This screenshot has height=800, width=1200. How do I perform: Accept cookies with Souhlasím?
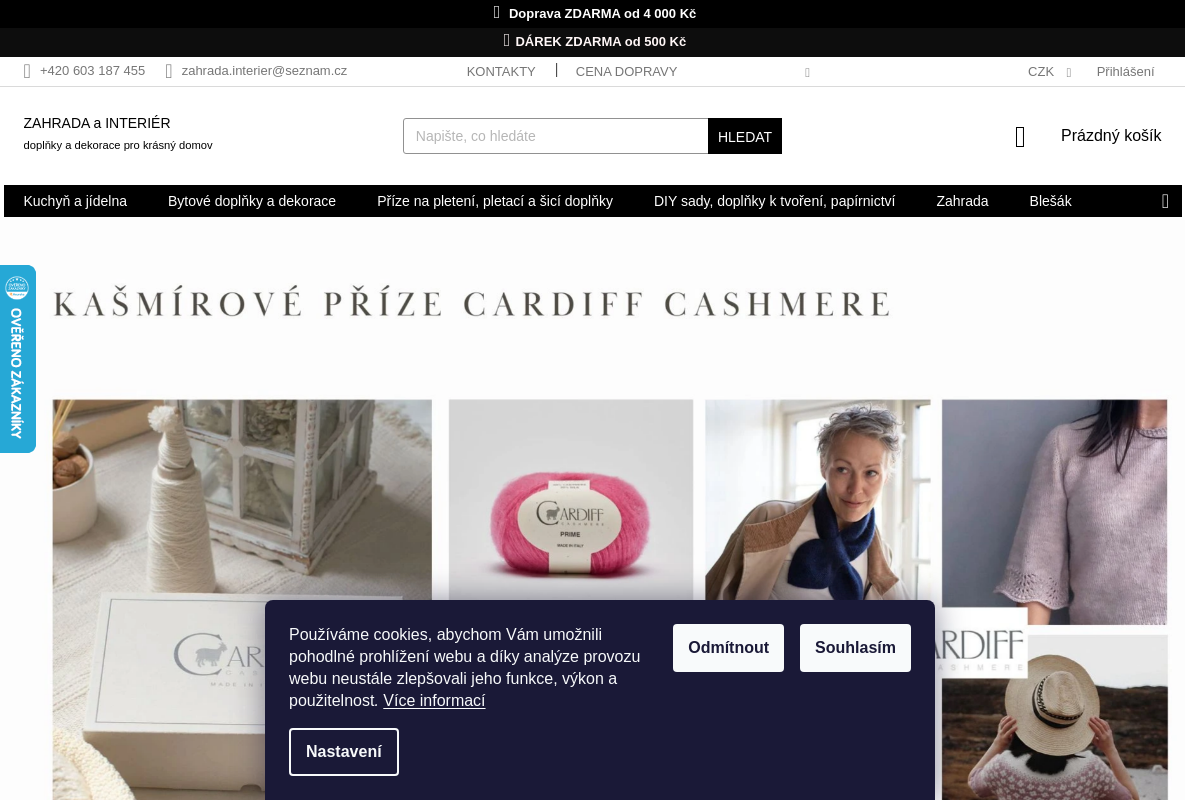click(x=855, y=648)
